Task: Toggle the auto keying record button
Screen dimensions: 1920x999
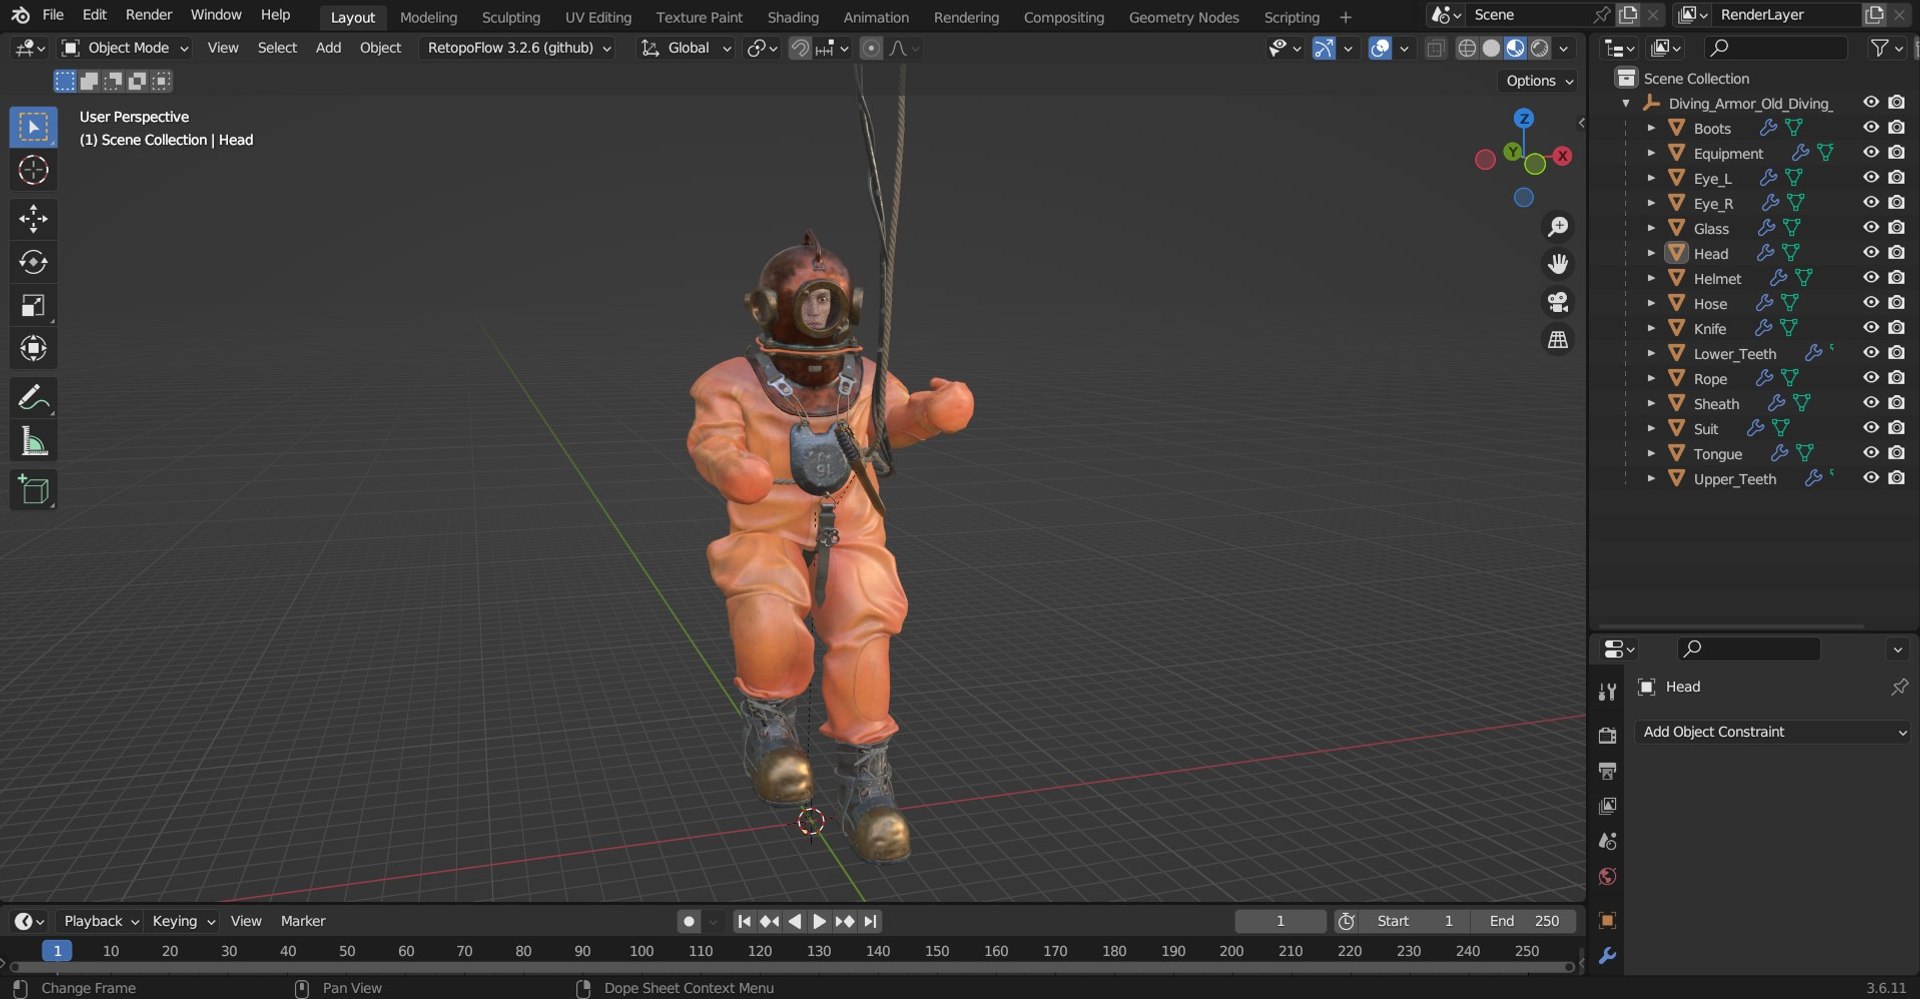Action: coord(688,921)
